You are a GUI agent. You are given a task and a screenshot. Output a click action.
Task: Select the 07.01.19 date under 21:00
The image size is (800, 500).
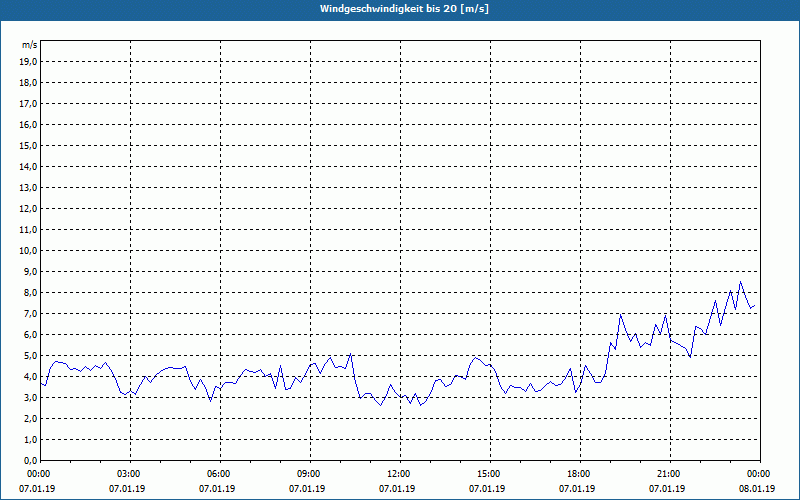coord(667,488)
